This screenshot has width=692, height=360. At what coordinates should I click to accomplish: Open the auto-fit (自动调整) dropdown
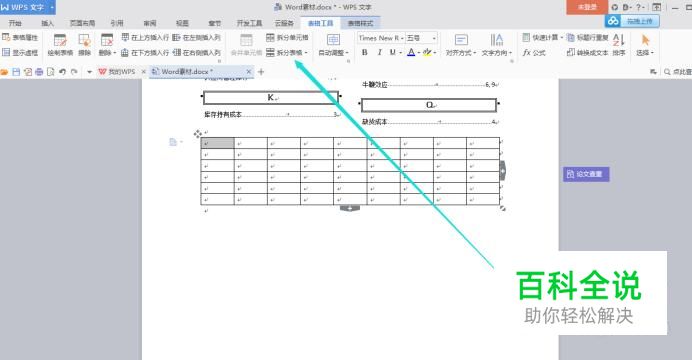[x=333, y=45]
